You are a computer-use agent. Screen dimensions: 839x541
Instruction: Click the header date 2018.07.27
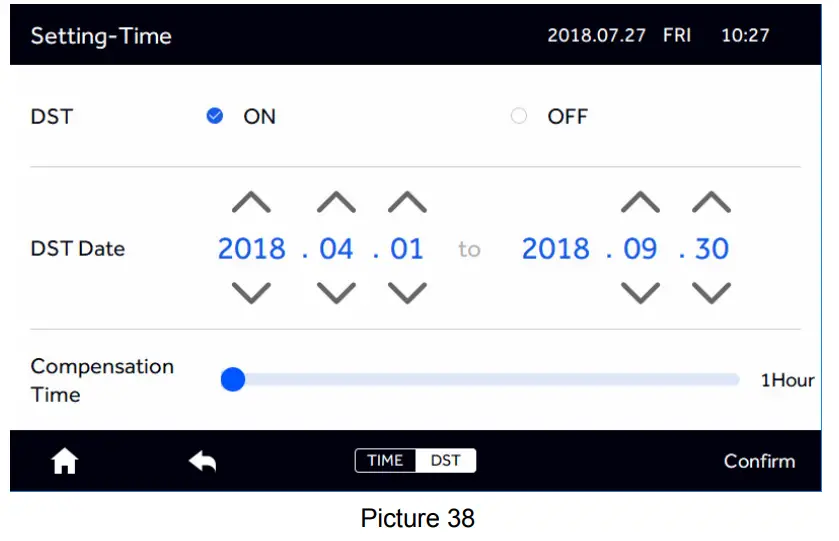(595, 36)
